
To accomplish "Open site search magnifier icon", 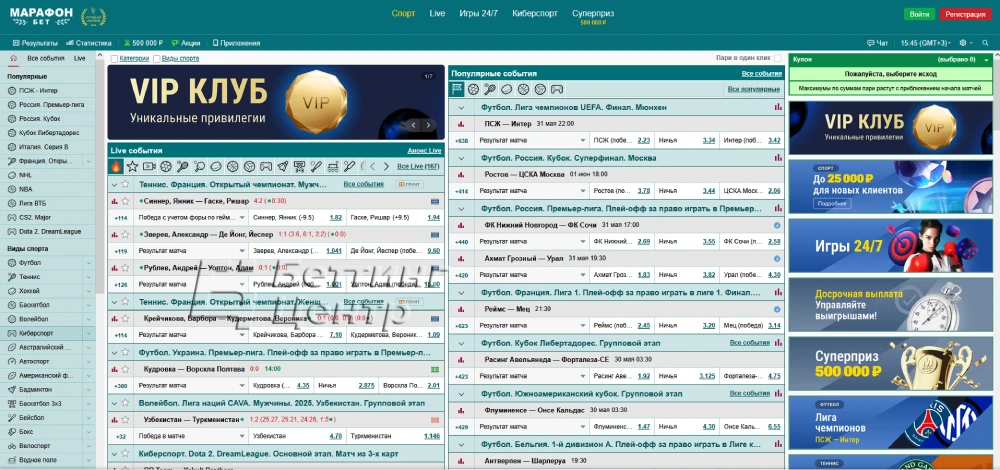I will pyautogui.click(x=987, y=43).
